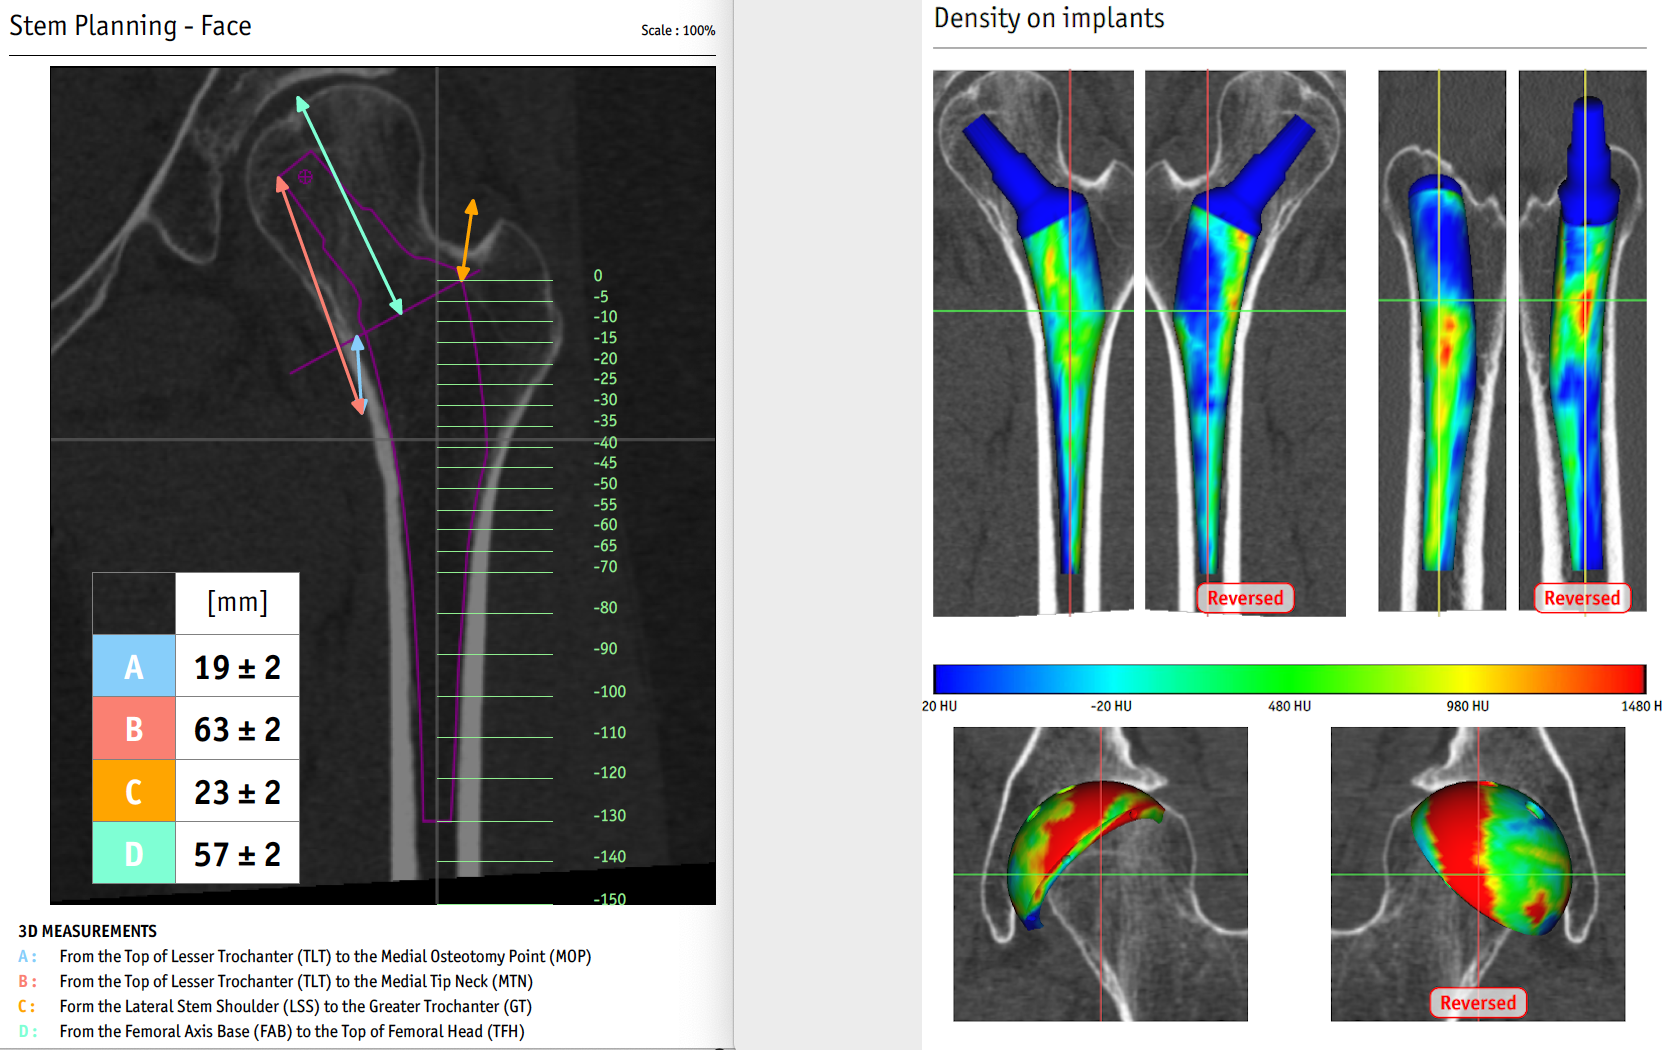This screenshot has height=1050, width=1662.
Task: Click the '3D MEASUREMENTS' heading
Action: [88, 931]
